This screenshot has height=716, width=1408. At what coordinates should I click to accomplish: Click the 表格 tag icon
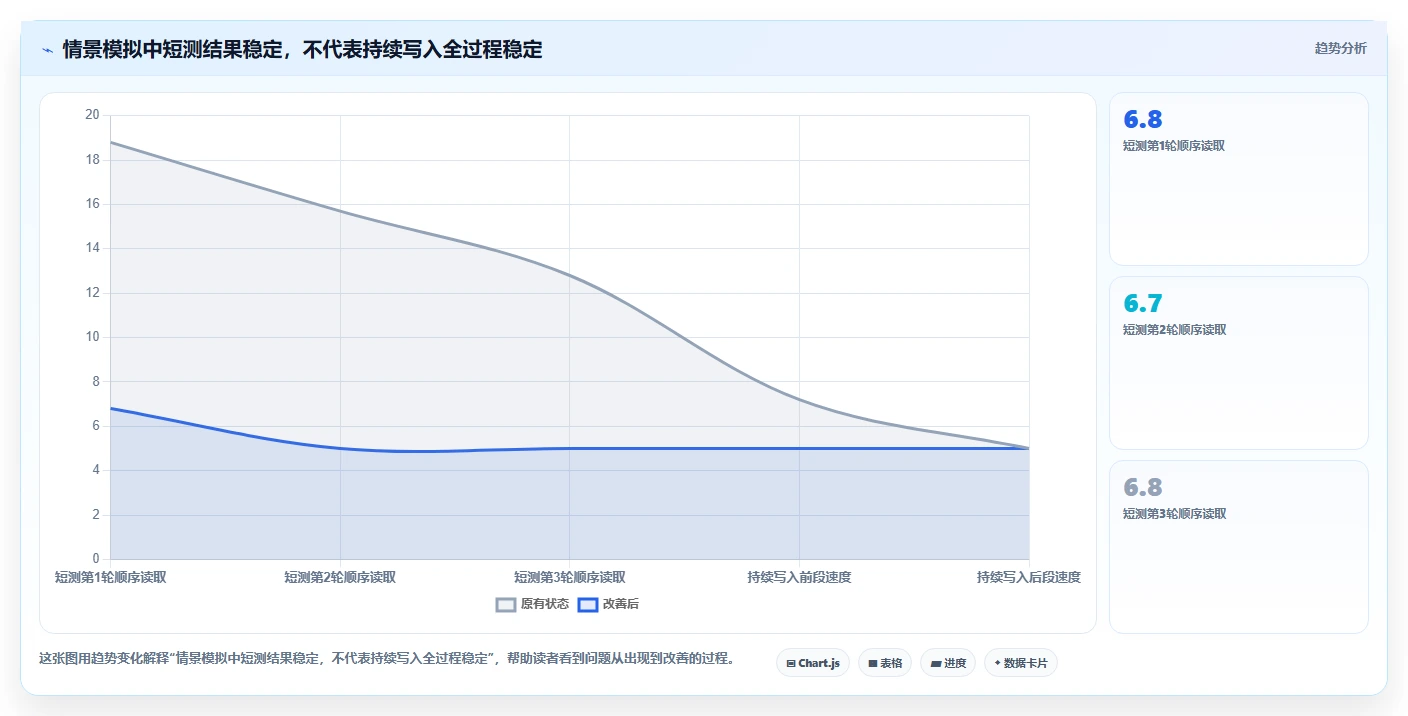[x=873, y=663]
